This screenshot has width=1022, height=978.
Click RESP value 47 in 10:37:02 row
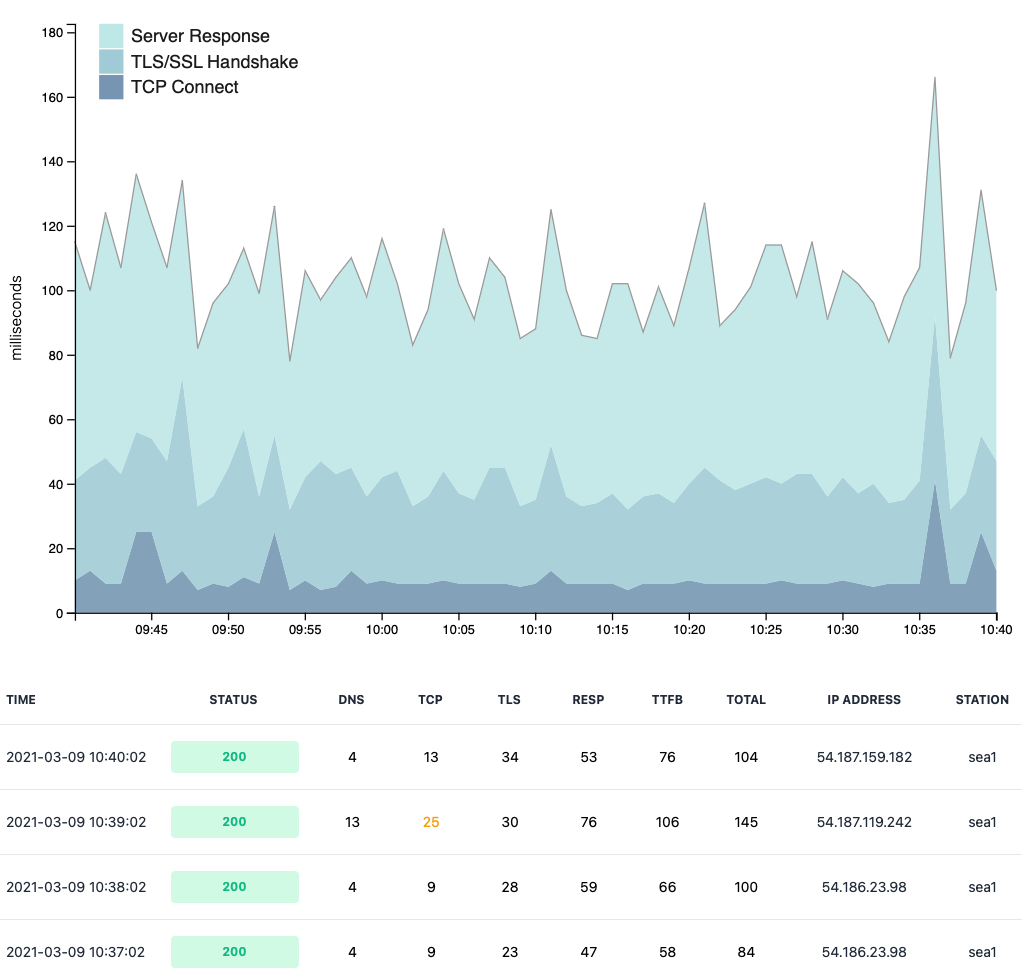coord(589,952)
